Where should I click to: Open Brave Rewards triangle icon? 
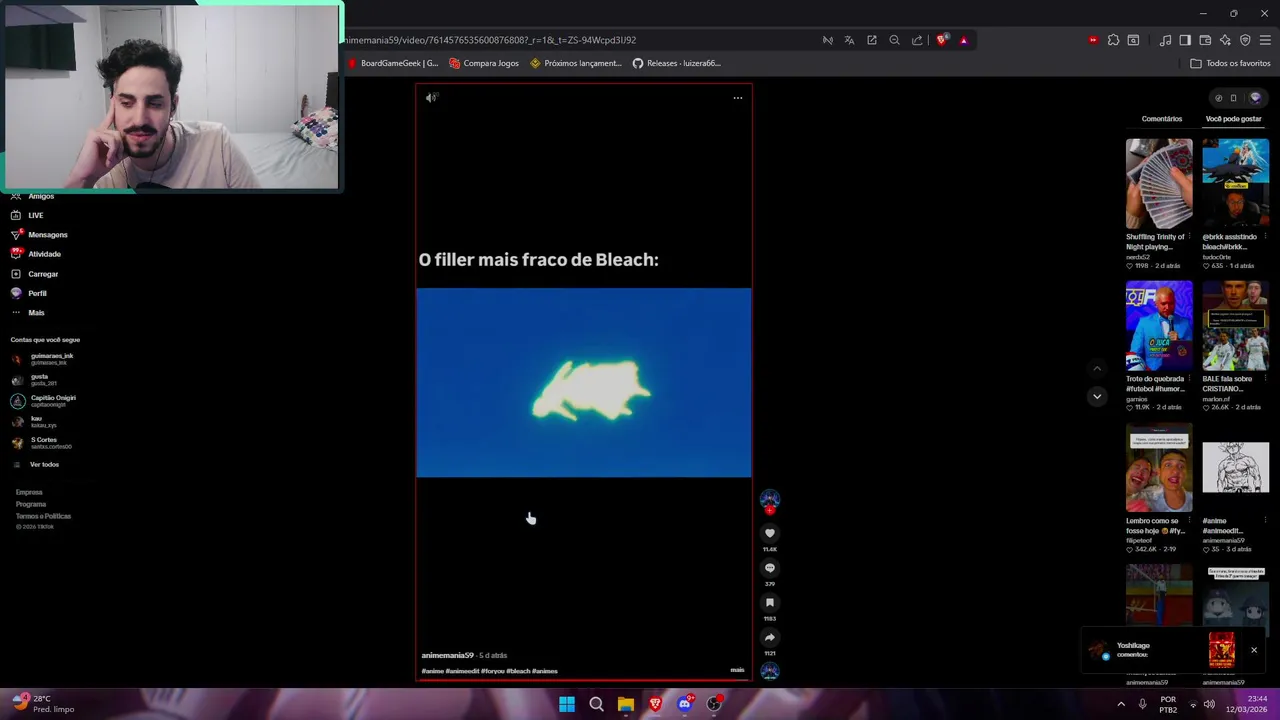click(963, 40)
